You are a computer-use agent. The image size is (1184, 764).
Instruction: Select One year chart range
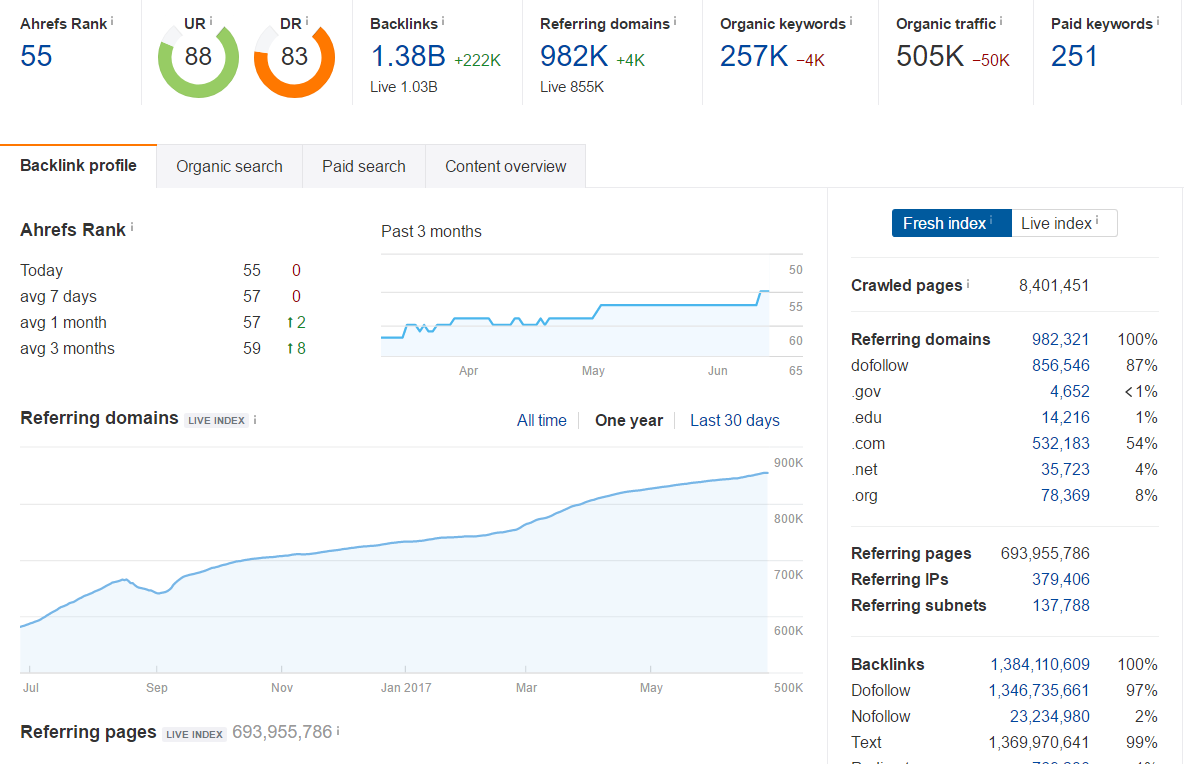point(629,421)
